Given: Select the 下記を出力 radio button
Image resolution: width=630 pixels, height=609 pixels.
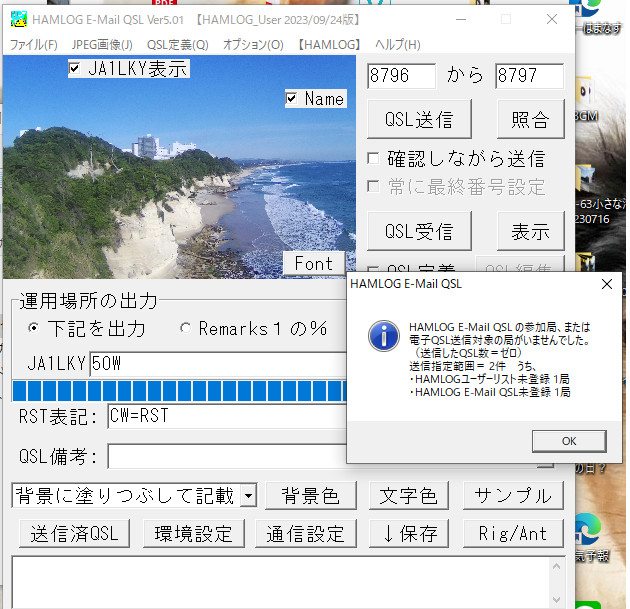Looking at the screenshot, I should pos(34,329).
